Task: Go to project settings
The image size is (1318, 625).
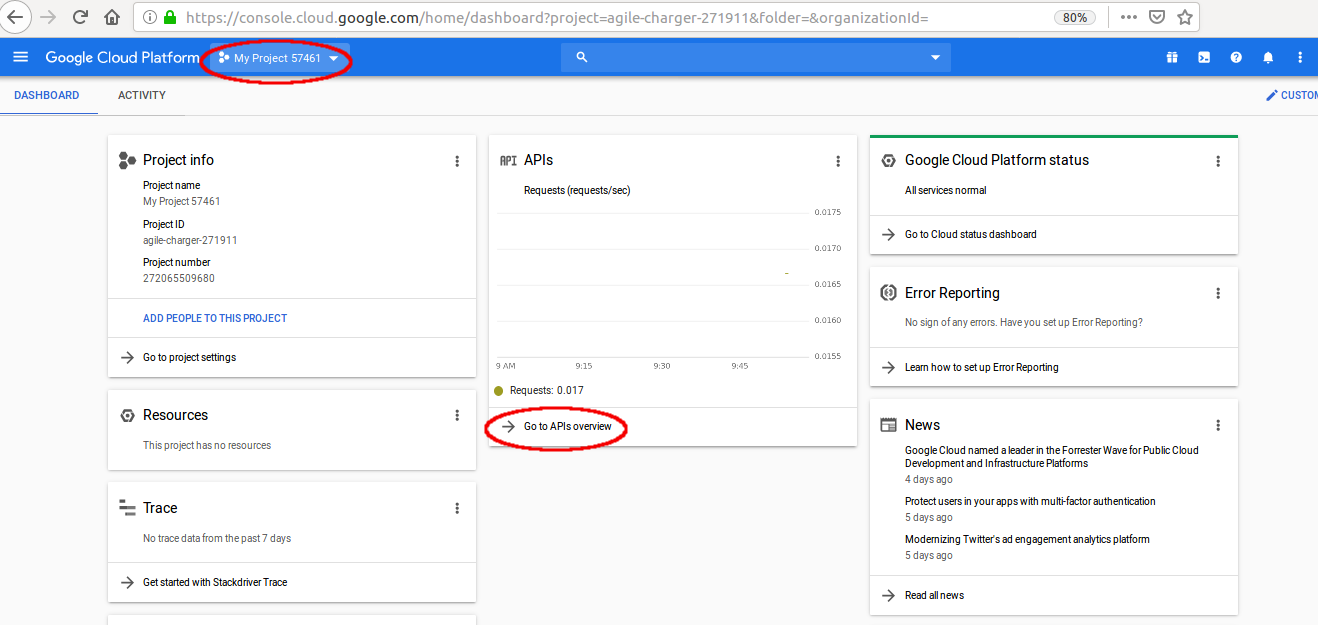Action: tap(190, 357)
